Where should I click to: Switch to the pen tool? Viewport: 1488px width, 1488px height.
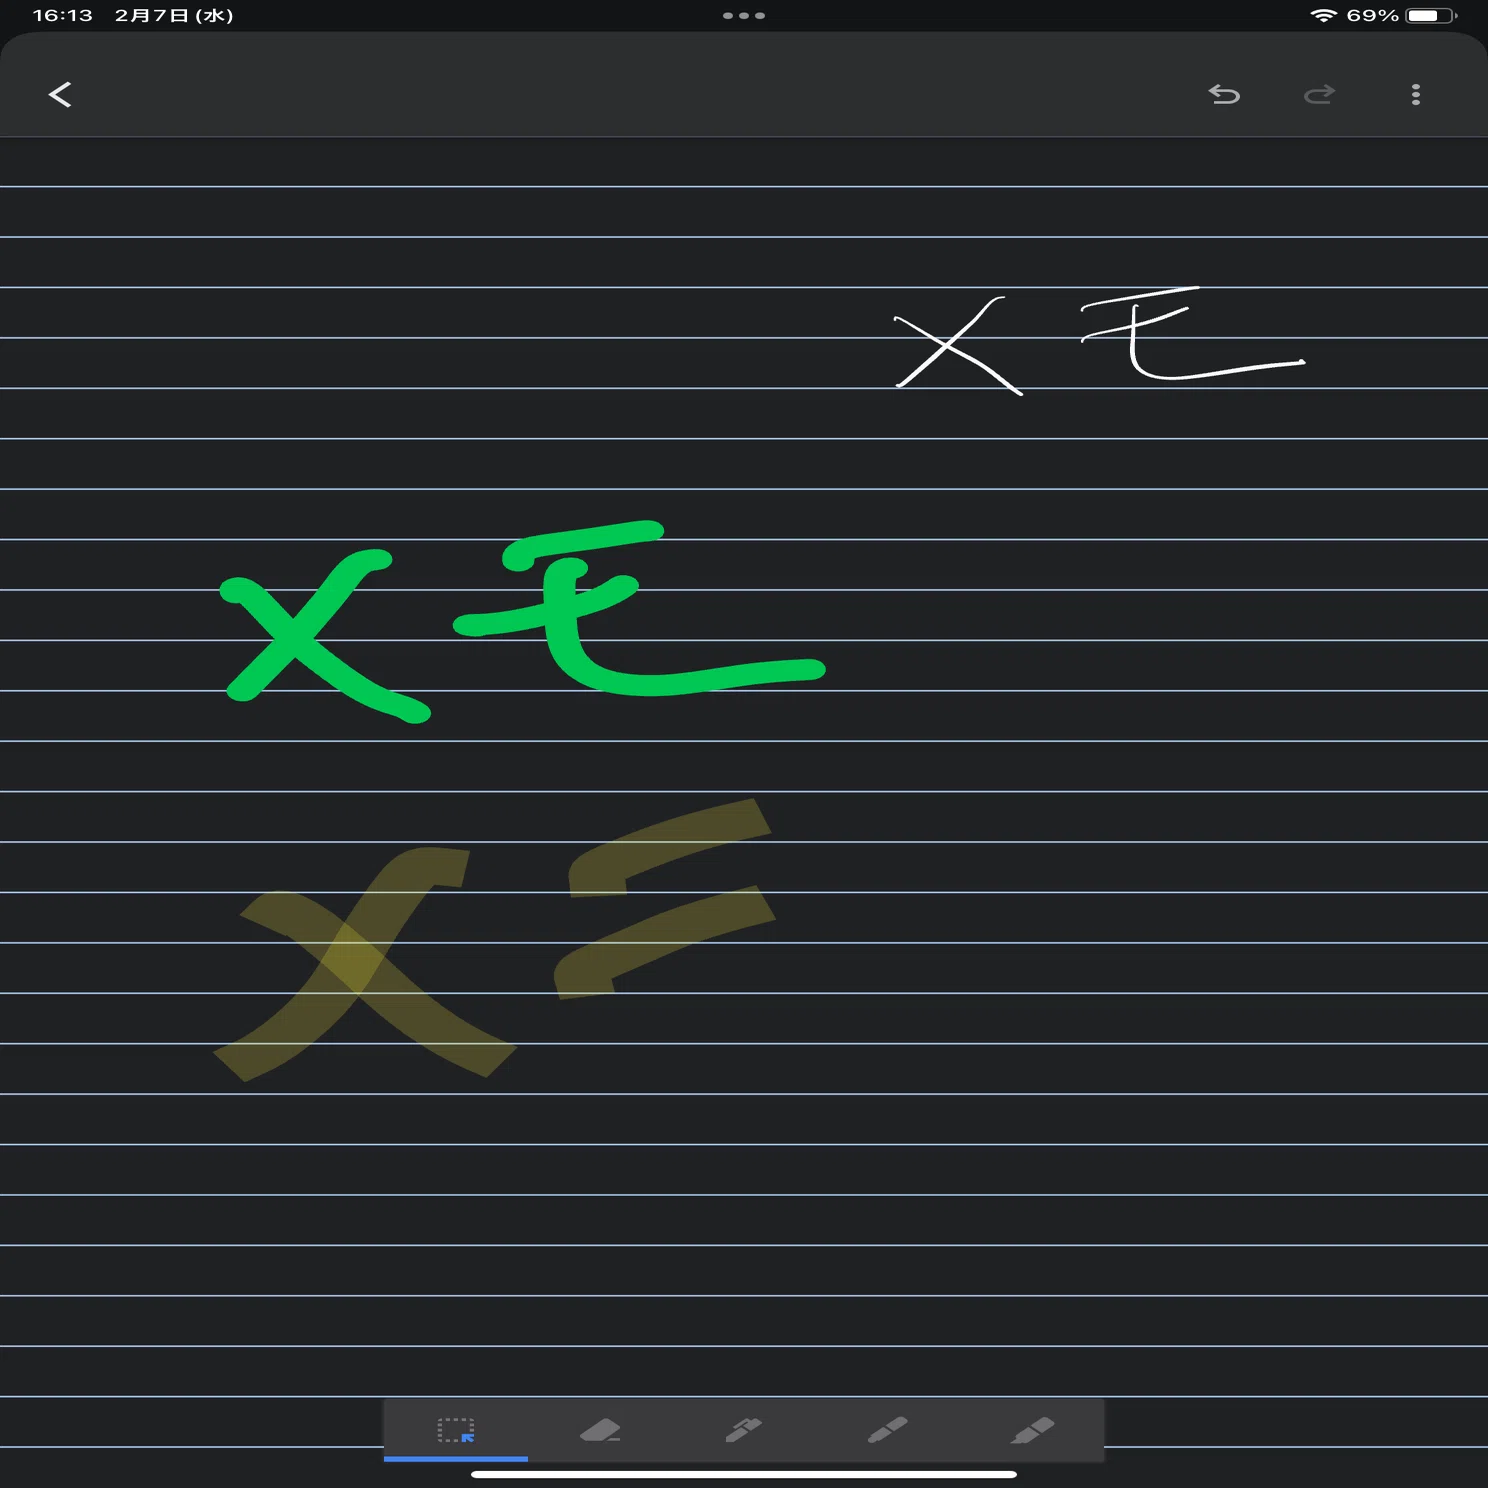point(744,1430)
